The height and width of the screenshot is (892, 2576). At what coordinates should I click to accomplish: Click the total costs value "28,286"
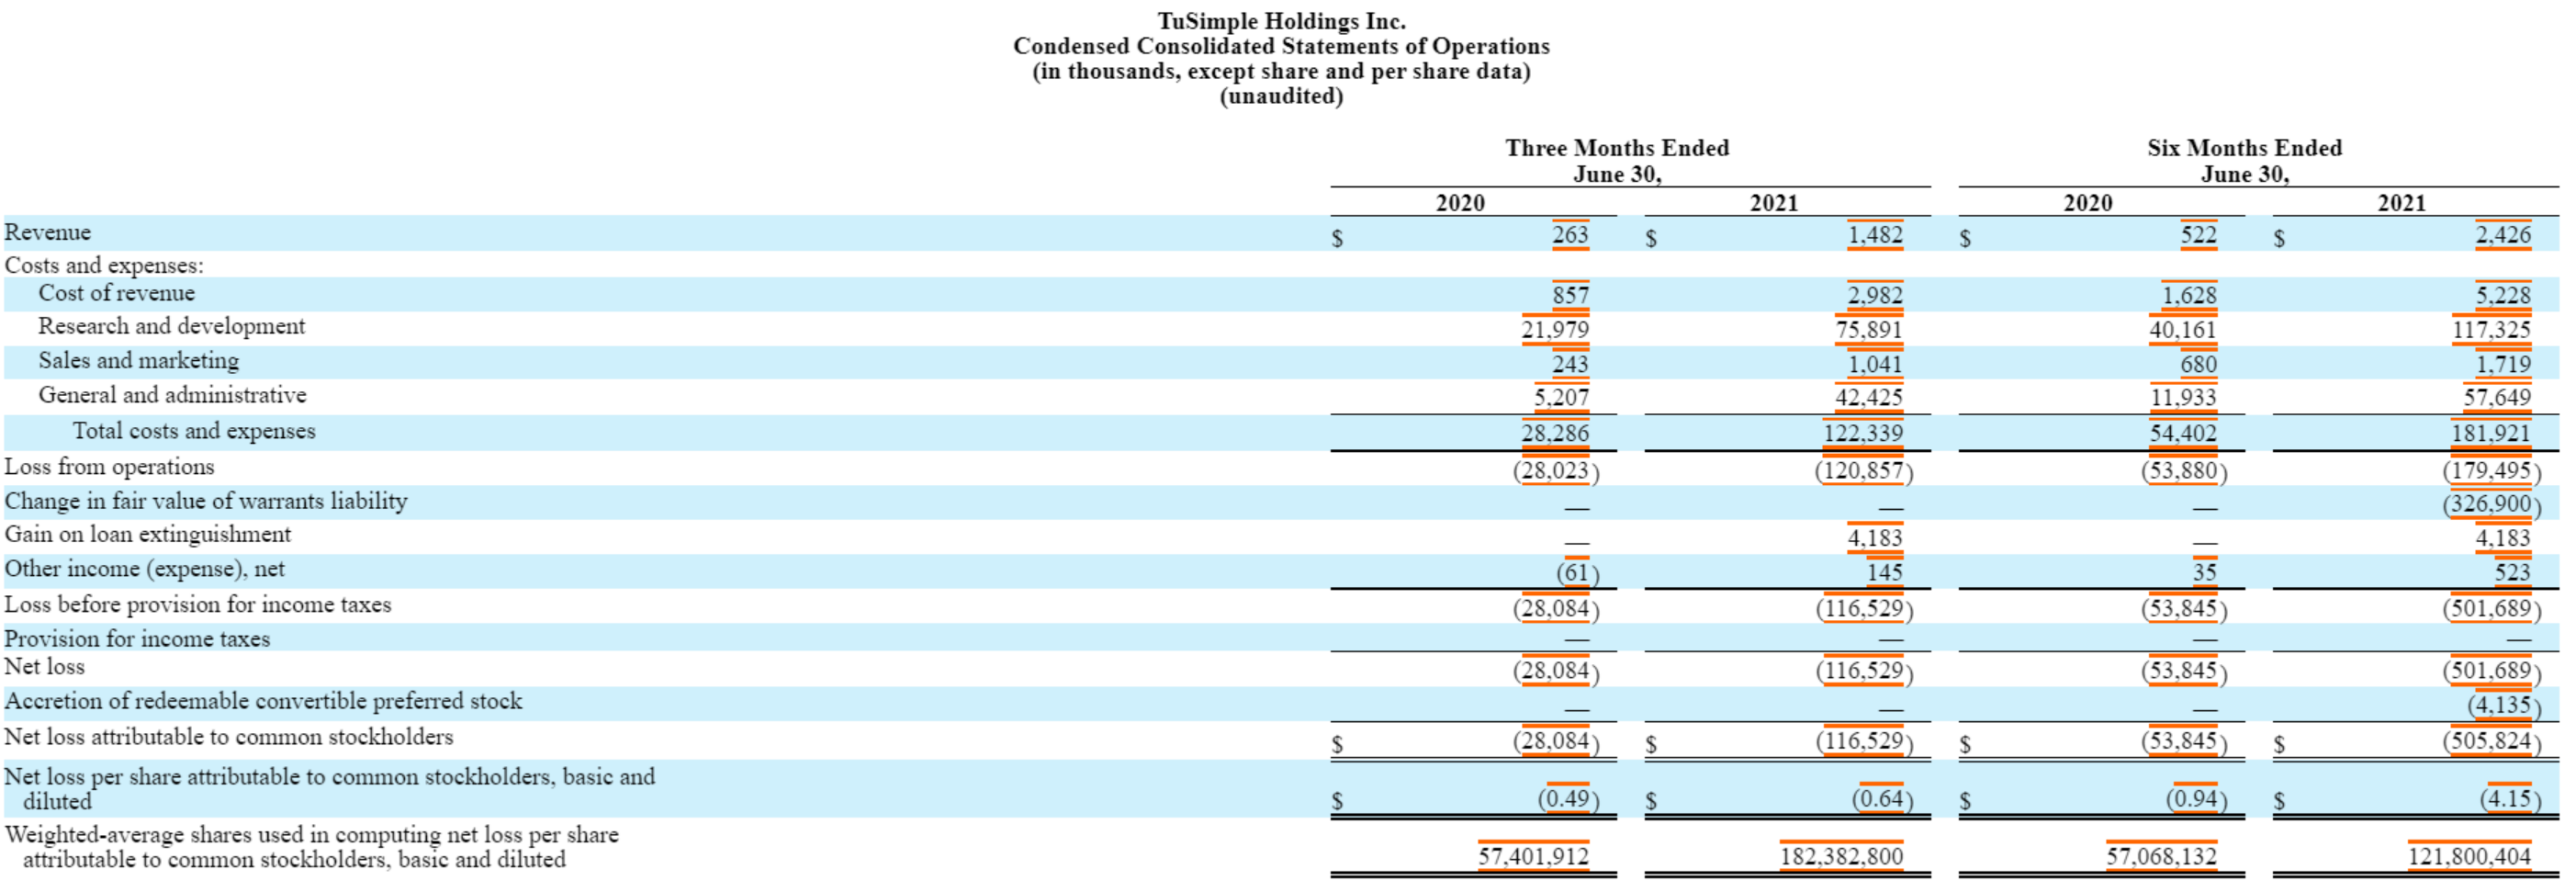tap(1555, 434)
